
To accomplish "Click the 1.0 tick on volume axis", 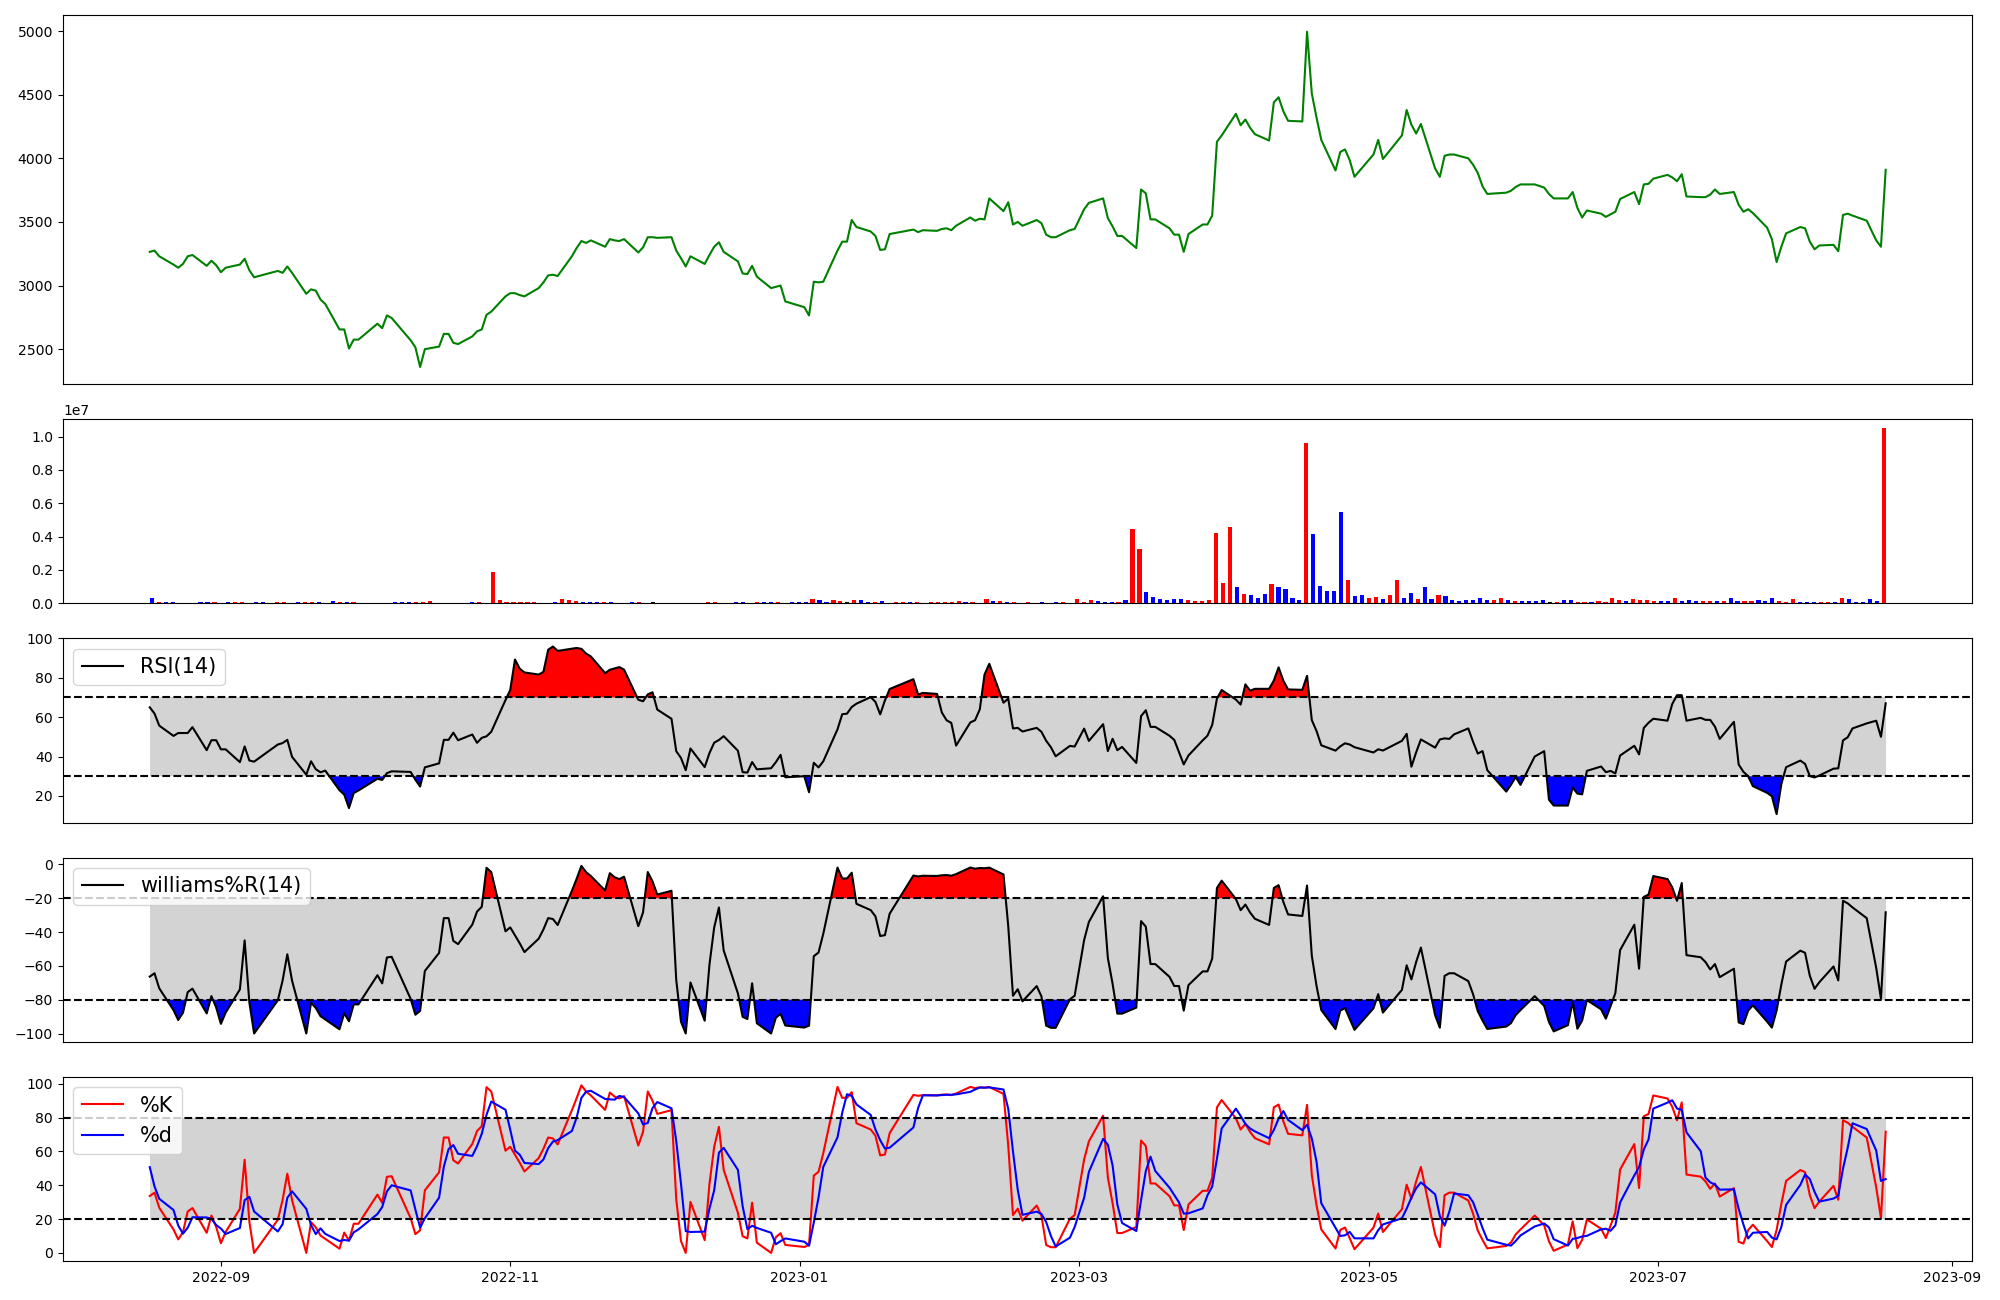I will 43,438.
